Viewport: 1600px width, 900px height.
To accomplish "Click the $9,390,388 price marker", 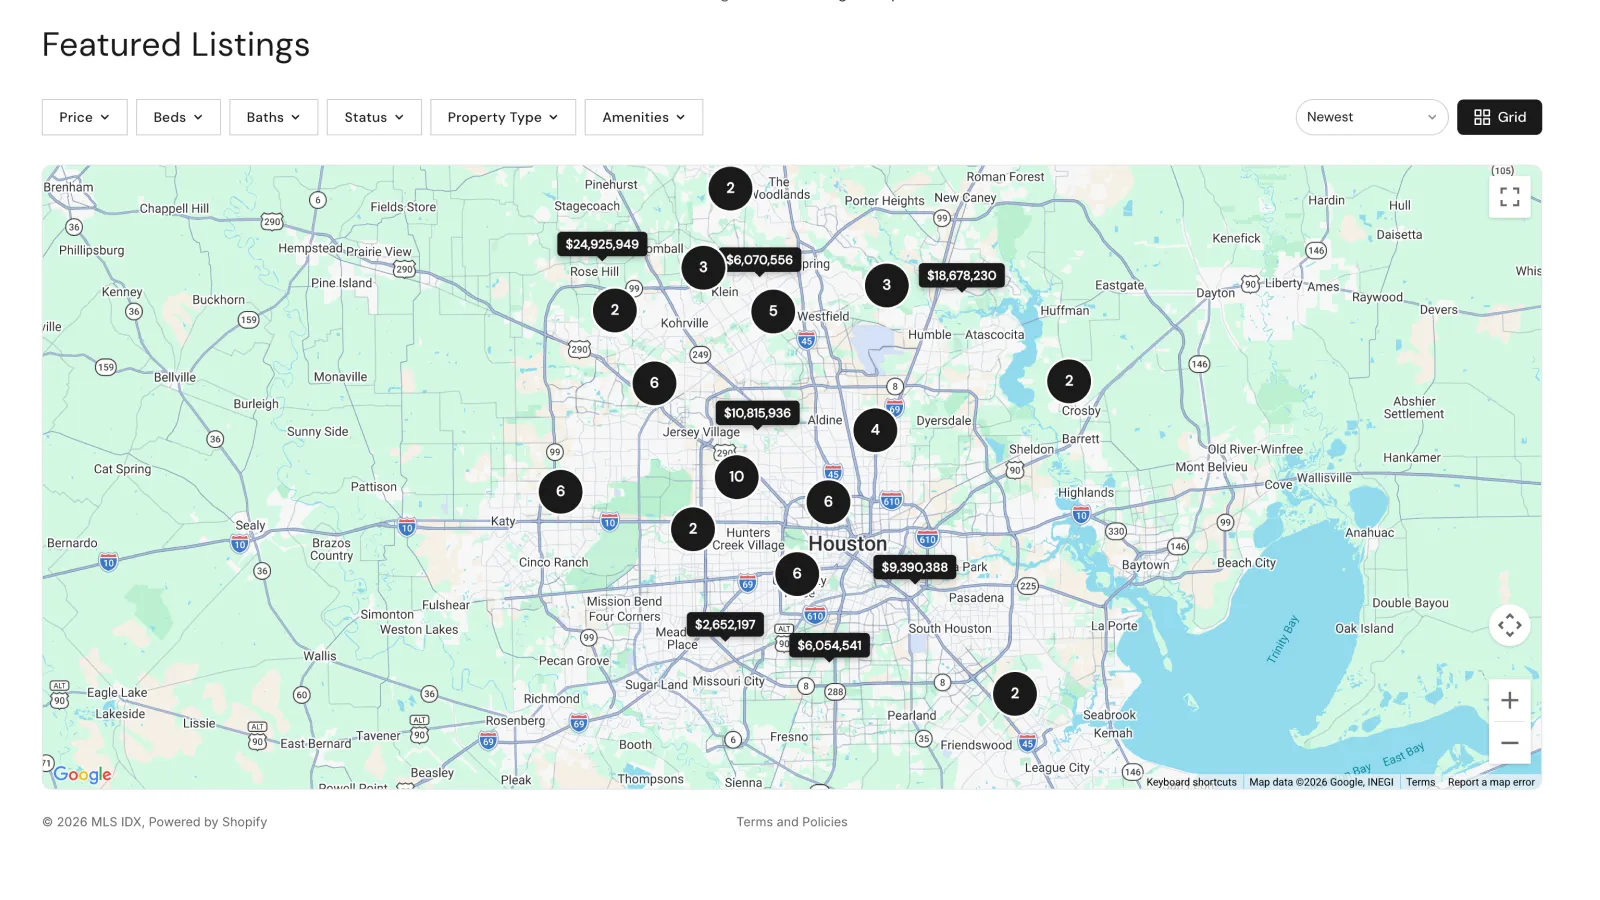I will (x=913, y=567).
